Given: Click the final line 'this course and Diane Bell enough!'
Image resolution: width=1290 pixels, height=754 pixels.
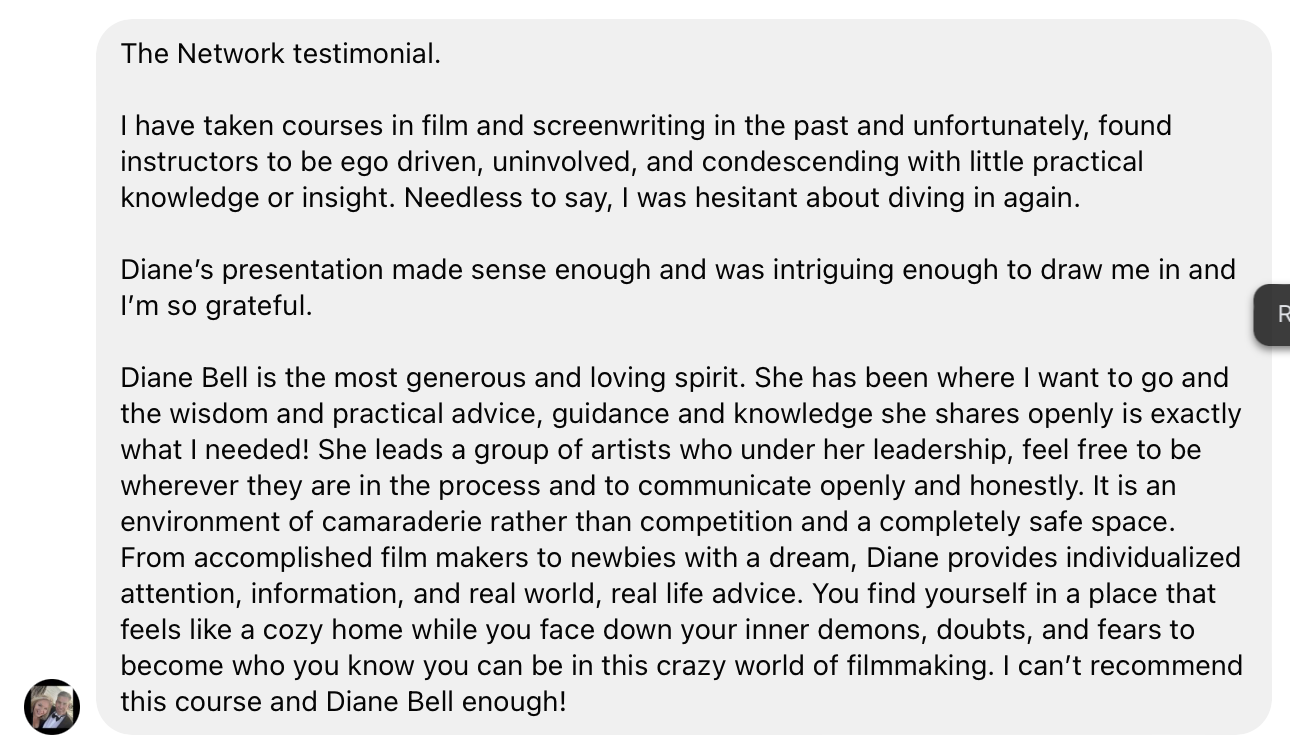Looking at the screenshot, I should tap(343, 702).
